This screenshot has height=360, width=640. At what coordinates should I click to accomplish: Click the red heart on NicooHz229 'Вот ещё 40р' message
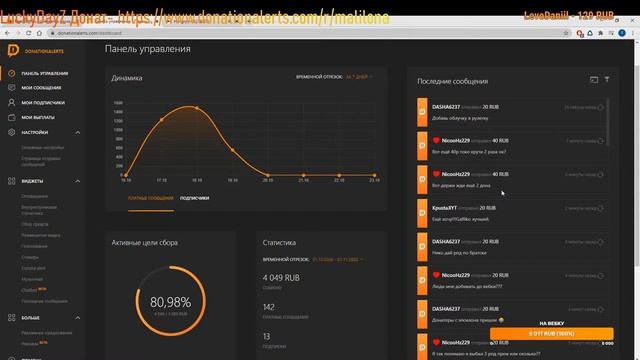[436, 140]
